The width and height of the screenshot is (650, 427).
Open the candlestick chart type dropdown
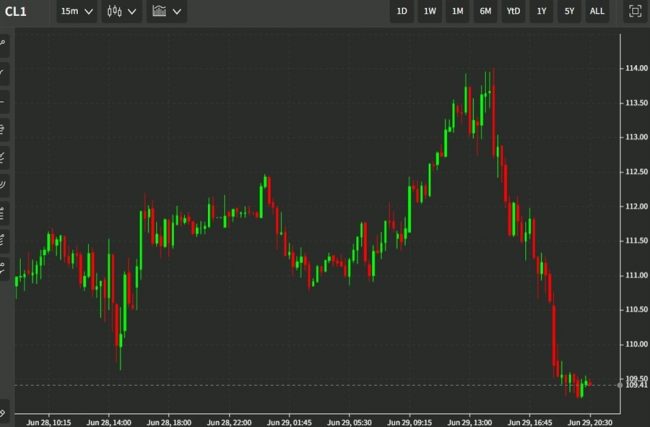(121, 12)
